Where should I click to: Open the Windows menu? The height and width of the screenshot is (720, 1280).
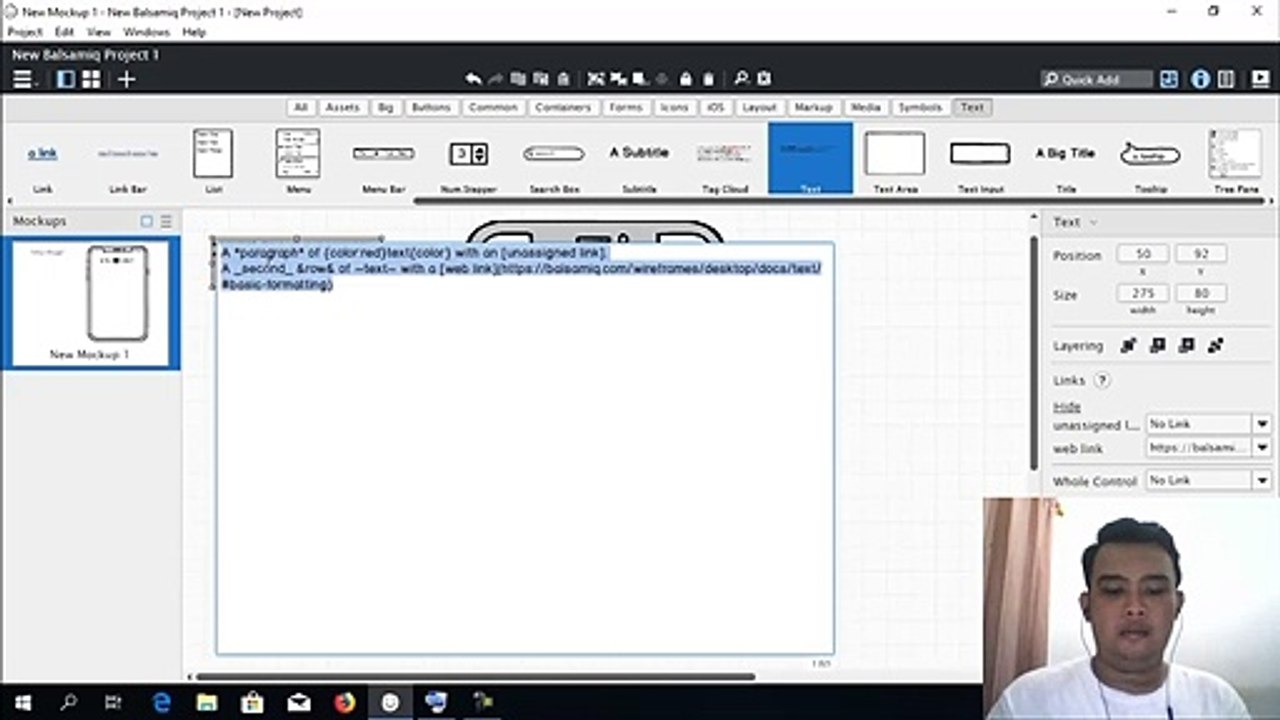pyautogui.click(x=146, y=32)
